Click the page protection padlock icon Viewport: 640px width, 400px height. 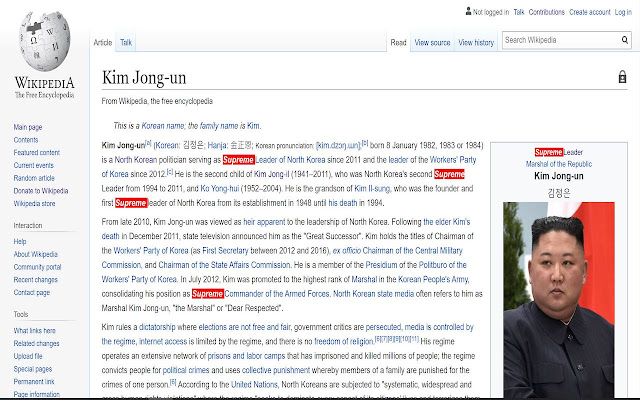pyautogui.click(x=622, y=77)
